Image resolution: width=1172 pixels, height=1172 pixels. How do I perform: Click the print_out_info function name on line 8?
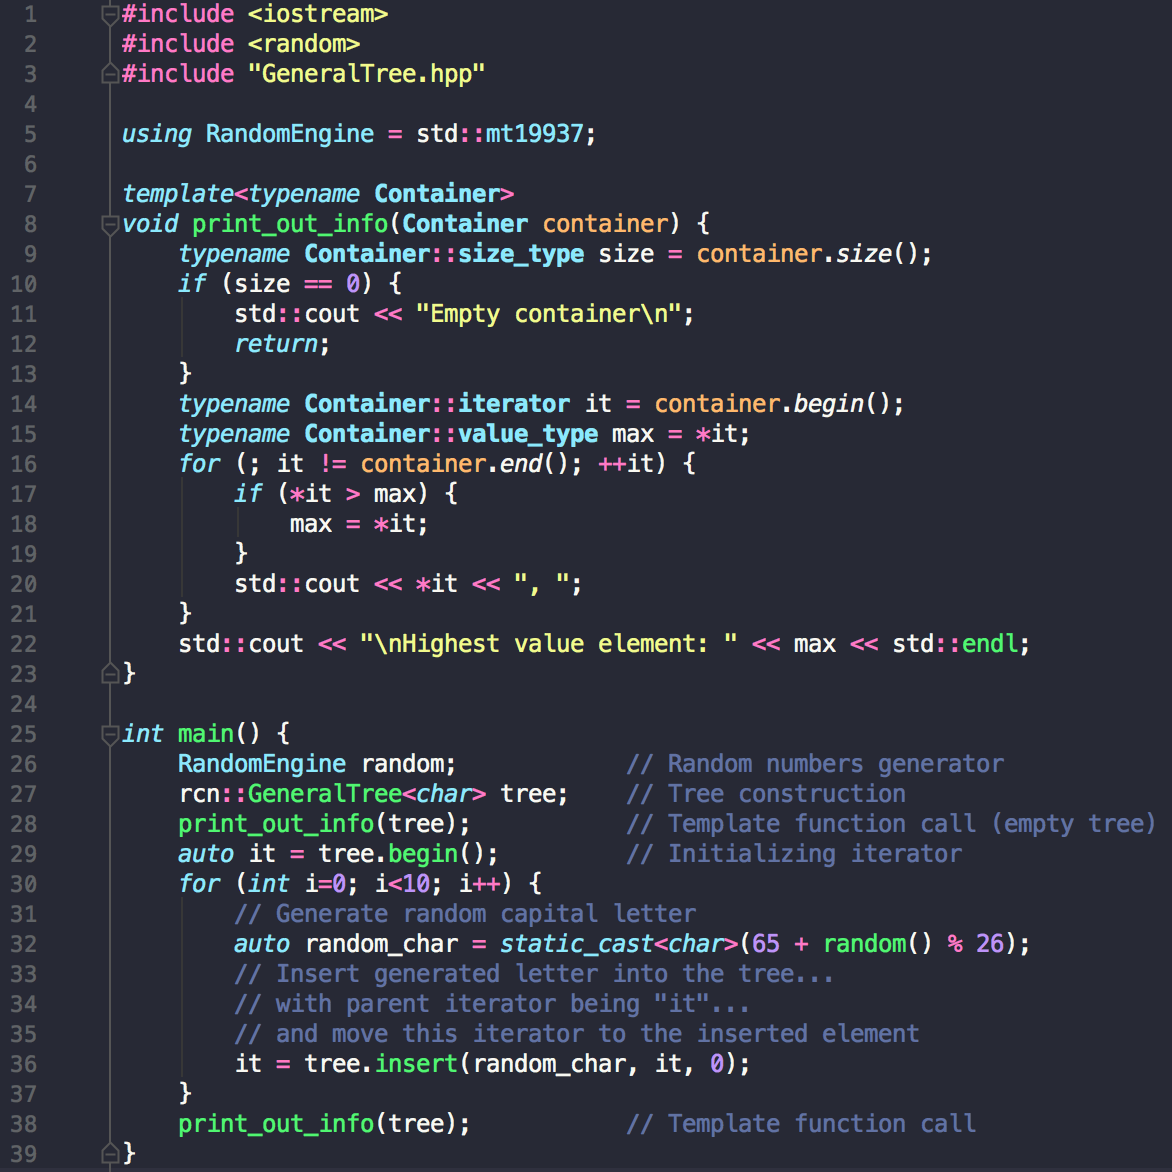pyautogui.click(x=290, y=224)
